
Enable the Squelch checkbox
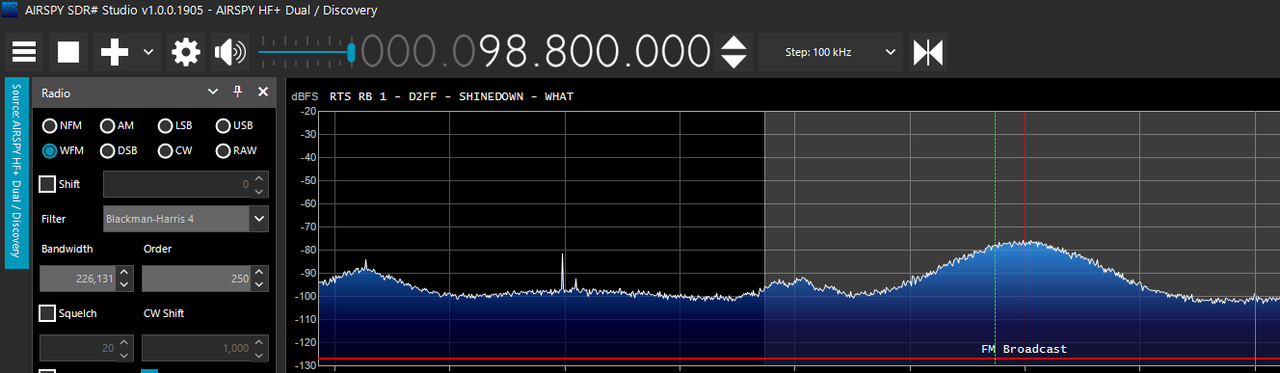pos(47,313)
